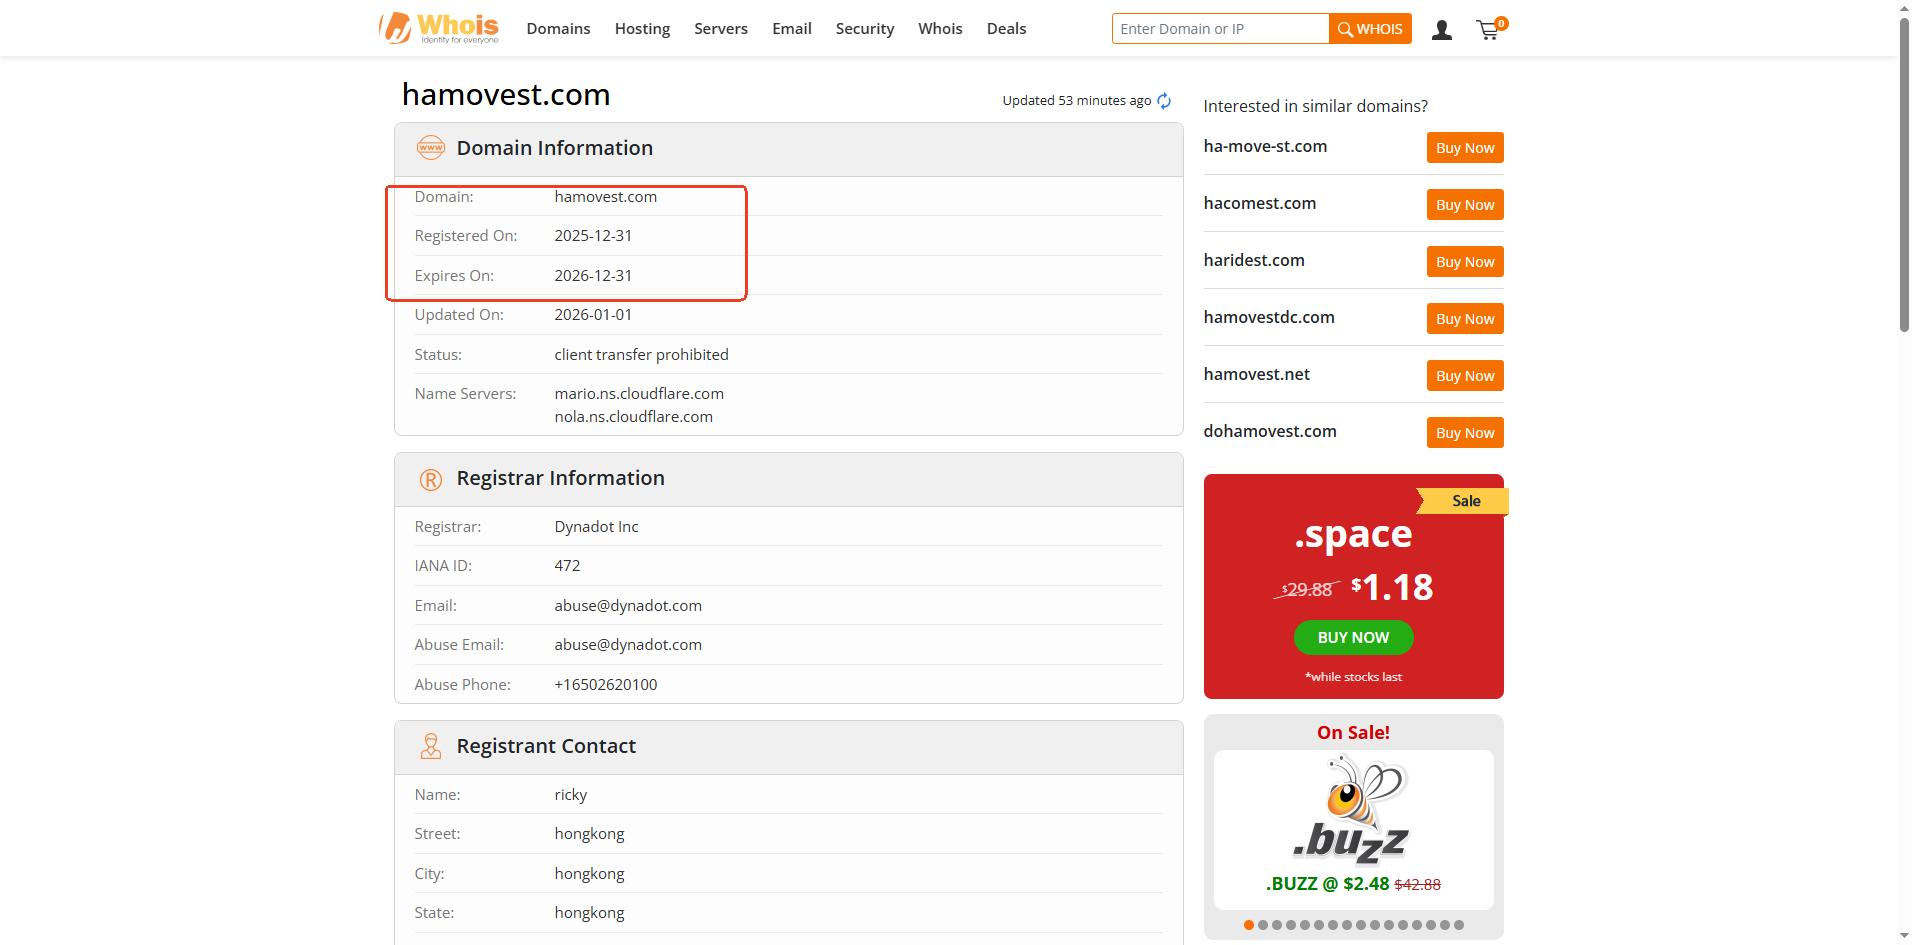This screenshot has height=945, width=1912.
Task: Click the Registrant Contact person icon
Action: point(430,746)
